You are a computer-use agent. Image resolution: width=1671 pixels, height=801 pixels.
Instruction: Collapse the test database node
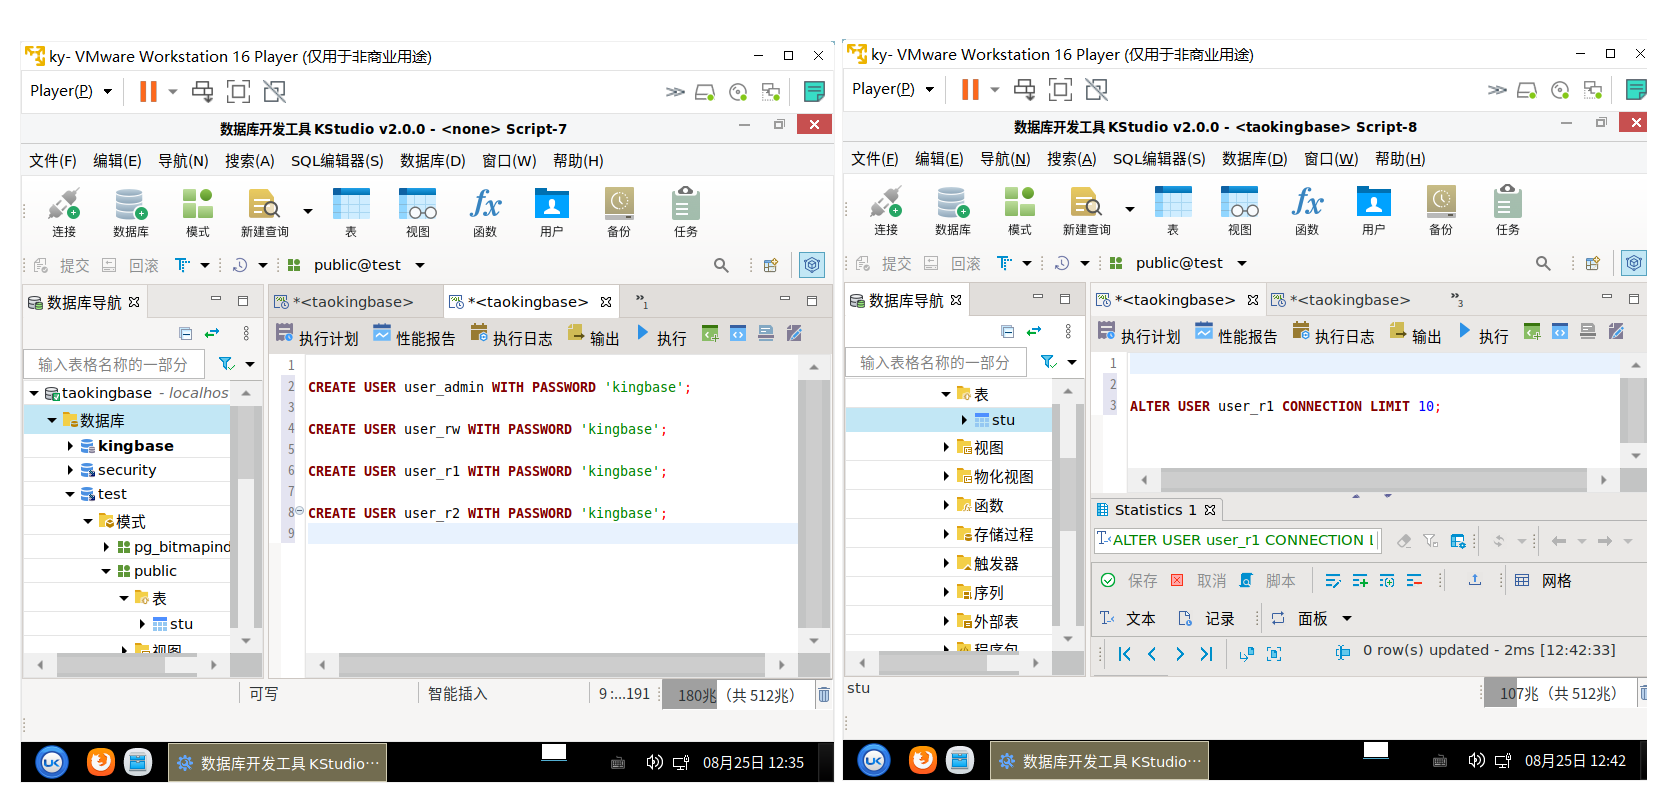(x=70, y=494)
